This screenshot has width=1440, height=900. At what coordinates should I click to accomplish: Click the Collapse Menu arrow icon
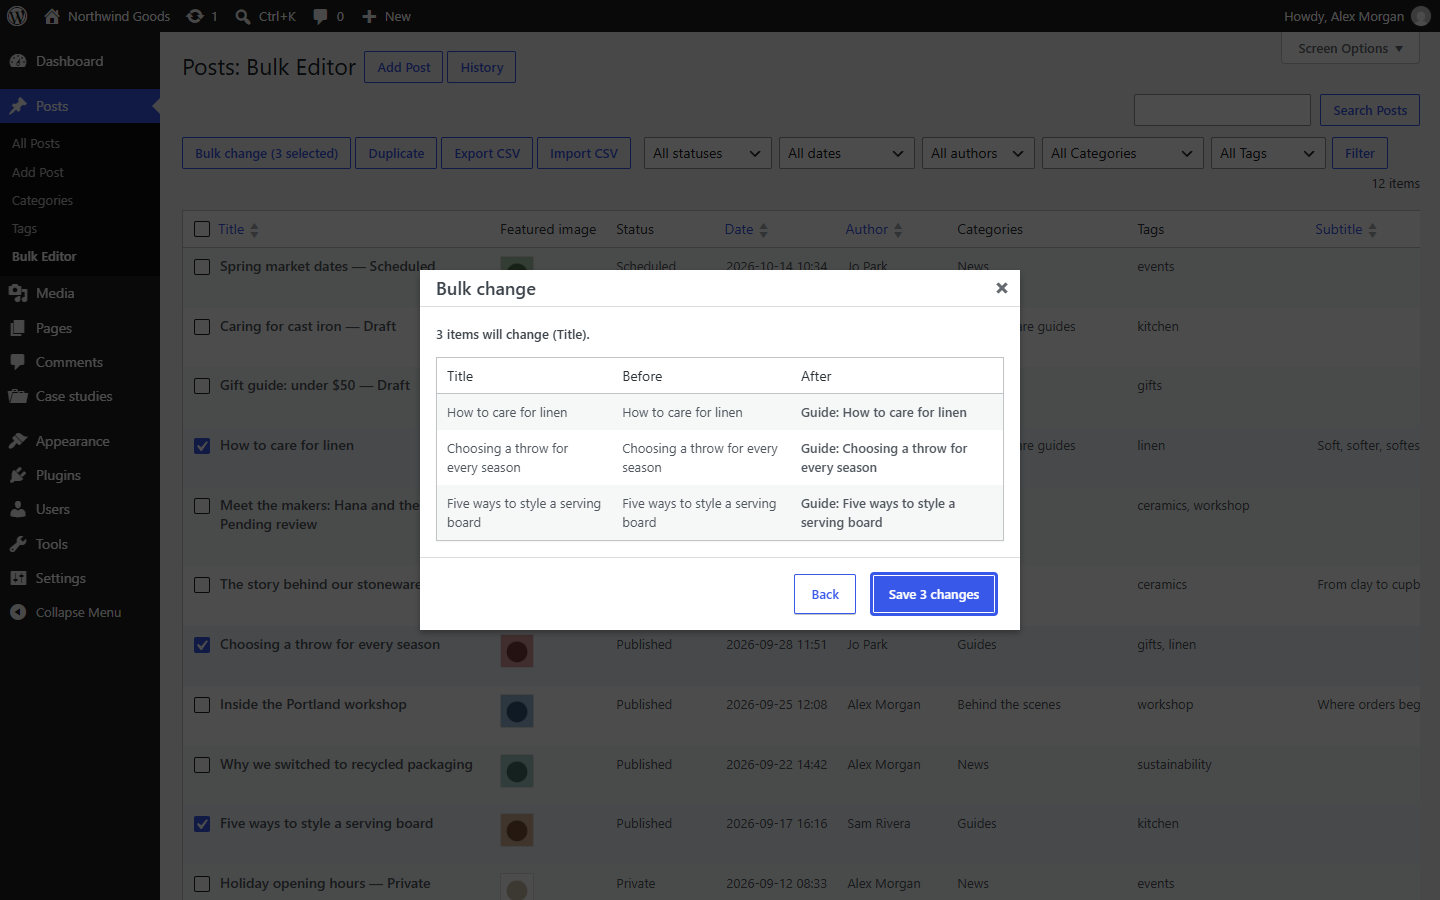[x=18, y=612]
